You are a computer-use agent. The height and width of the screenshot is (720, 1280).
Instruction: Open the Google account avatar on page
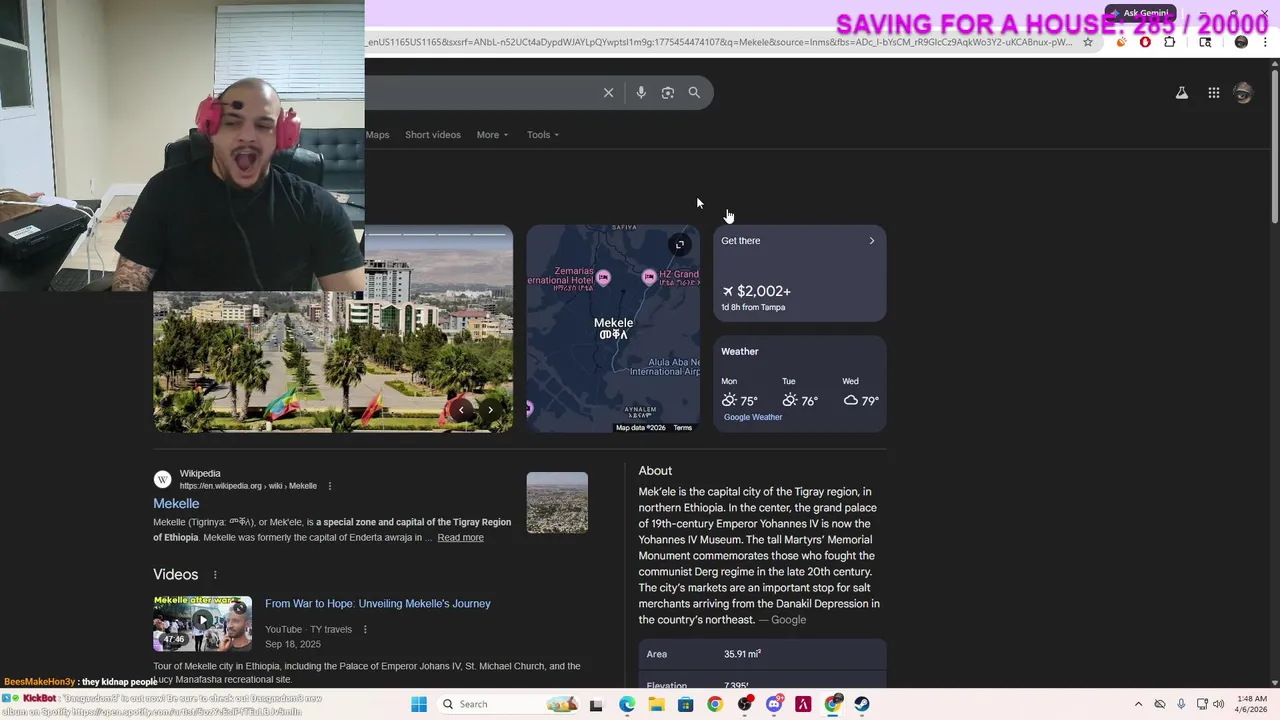click(x=1243, y=93)
